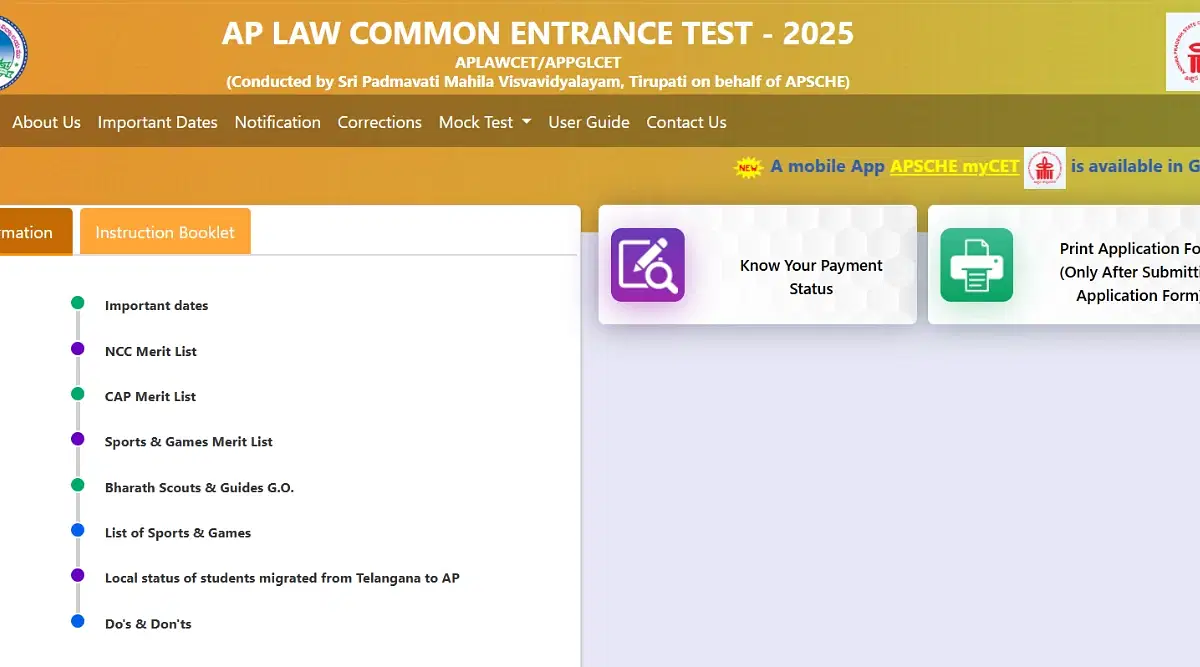Viewport: 1200px width, 667px height.
Task: Switch to the Instruction Booklet tab
Action: (x=165, y=232)
